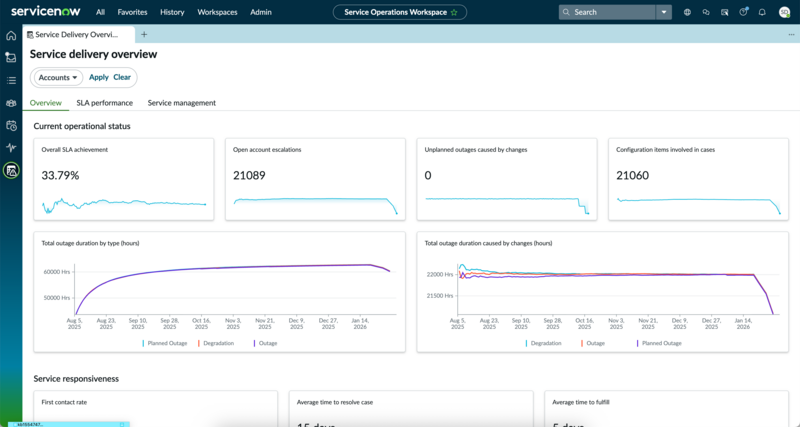
Task: Click the Apply filter button
Action: (x=98, y=77)
